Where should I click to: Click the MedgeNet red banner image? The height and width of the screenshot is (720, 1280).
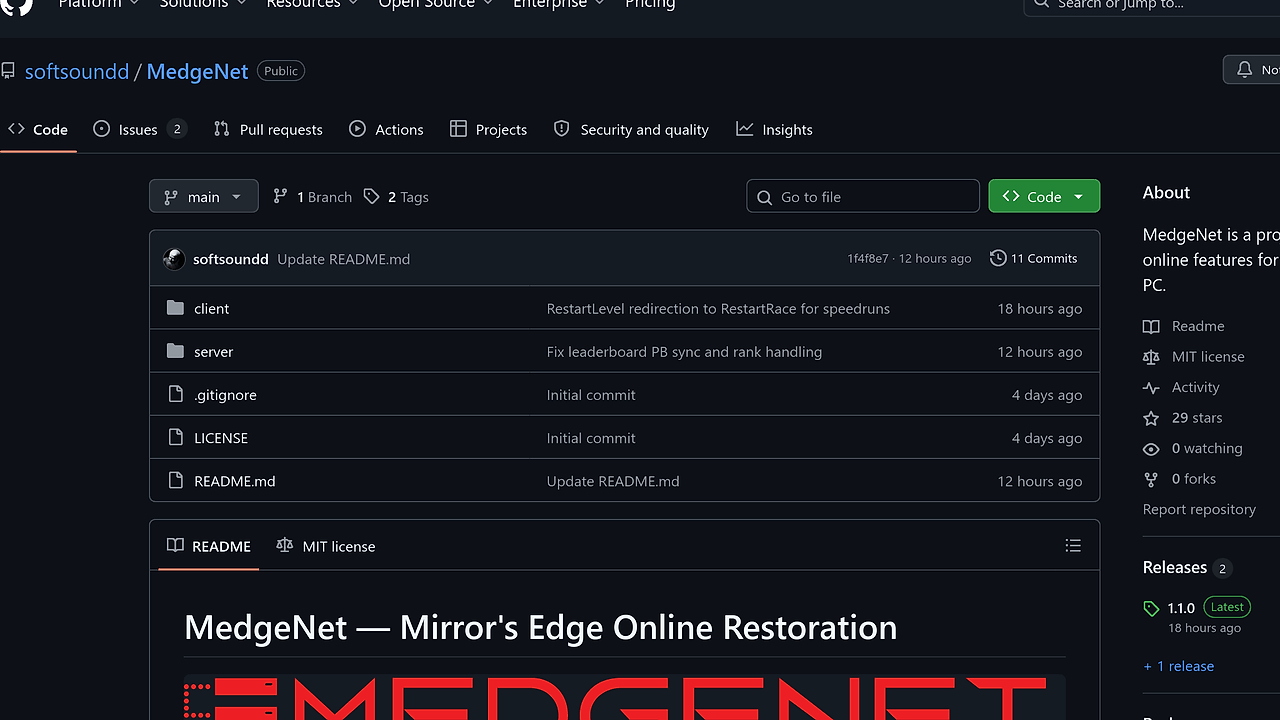[624, 697]
